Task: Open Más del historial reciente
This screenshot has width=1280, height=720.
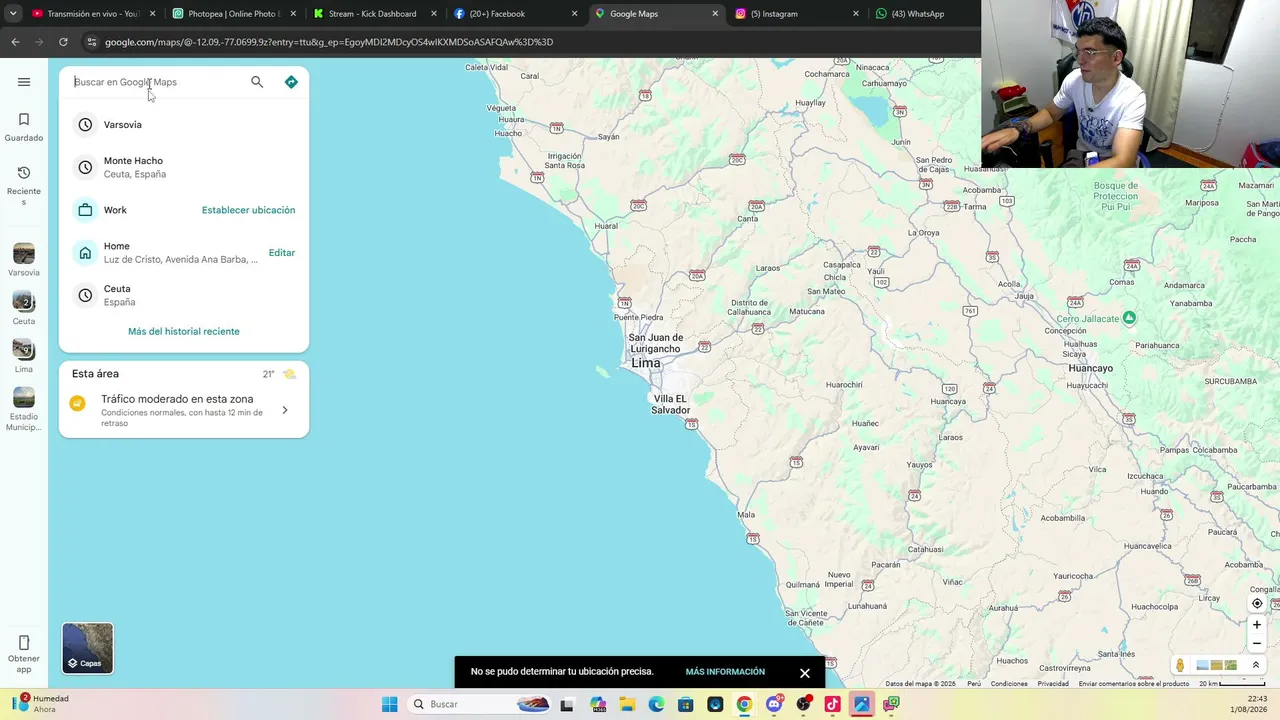Action: 184,331
